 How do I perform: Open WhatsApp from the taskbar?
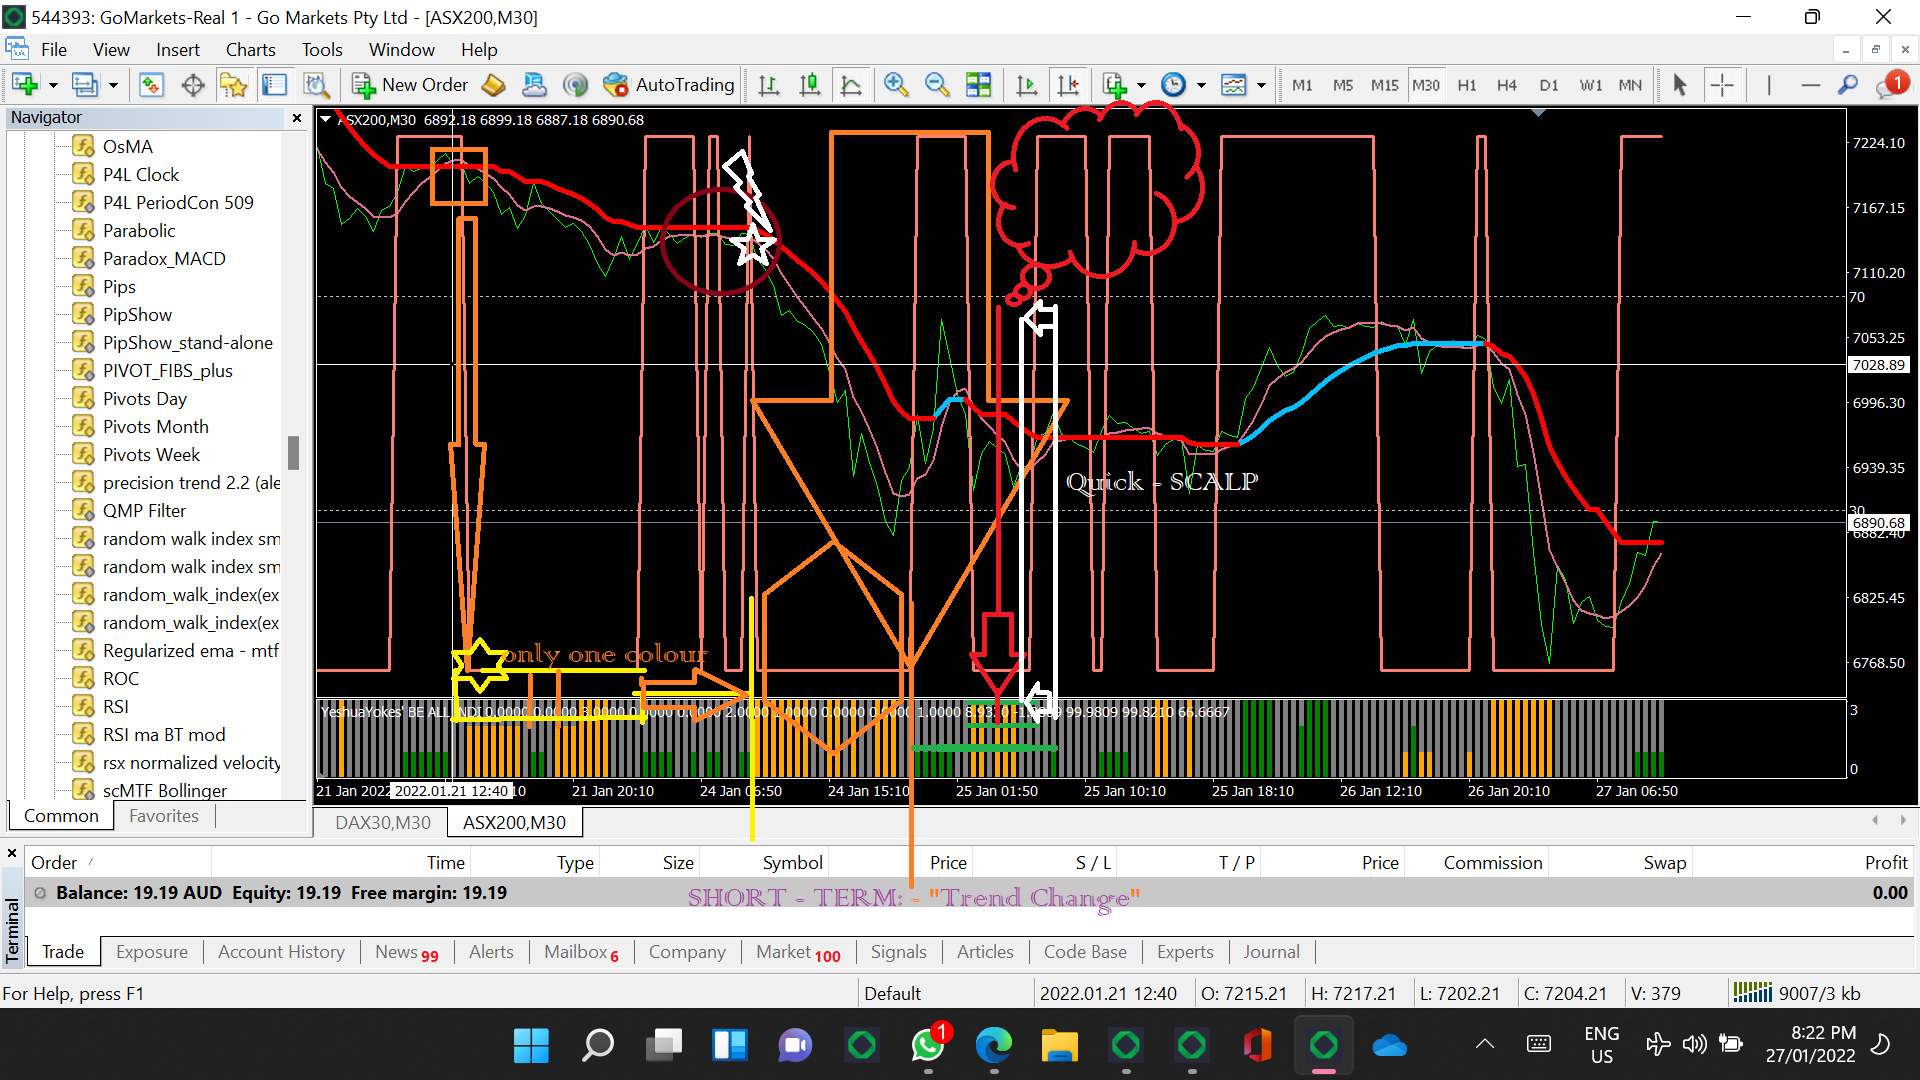coord(927,1046)
